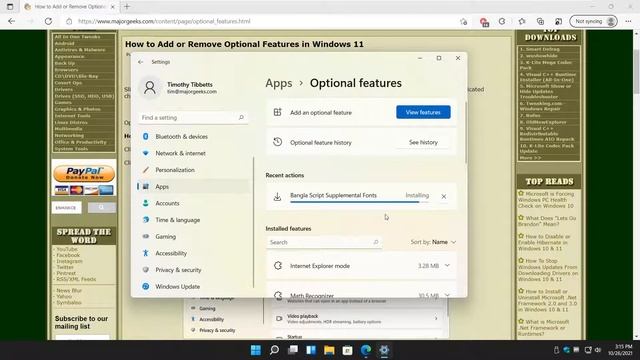Focus the installed features Search box
The height and width of the screenshot is (360, 640).
324,242
